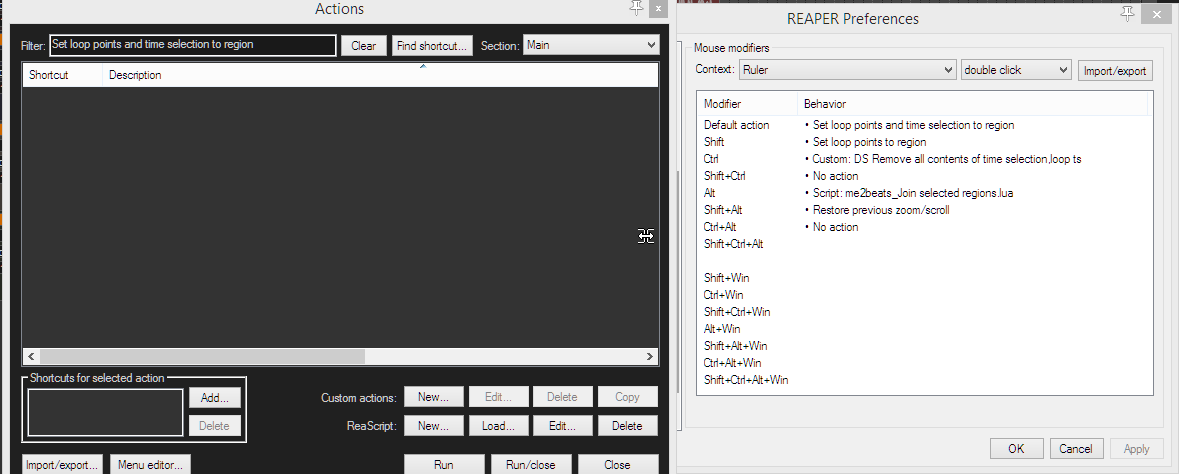Load a ReaScript file

(x=498, y=425)
